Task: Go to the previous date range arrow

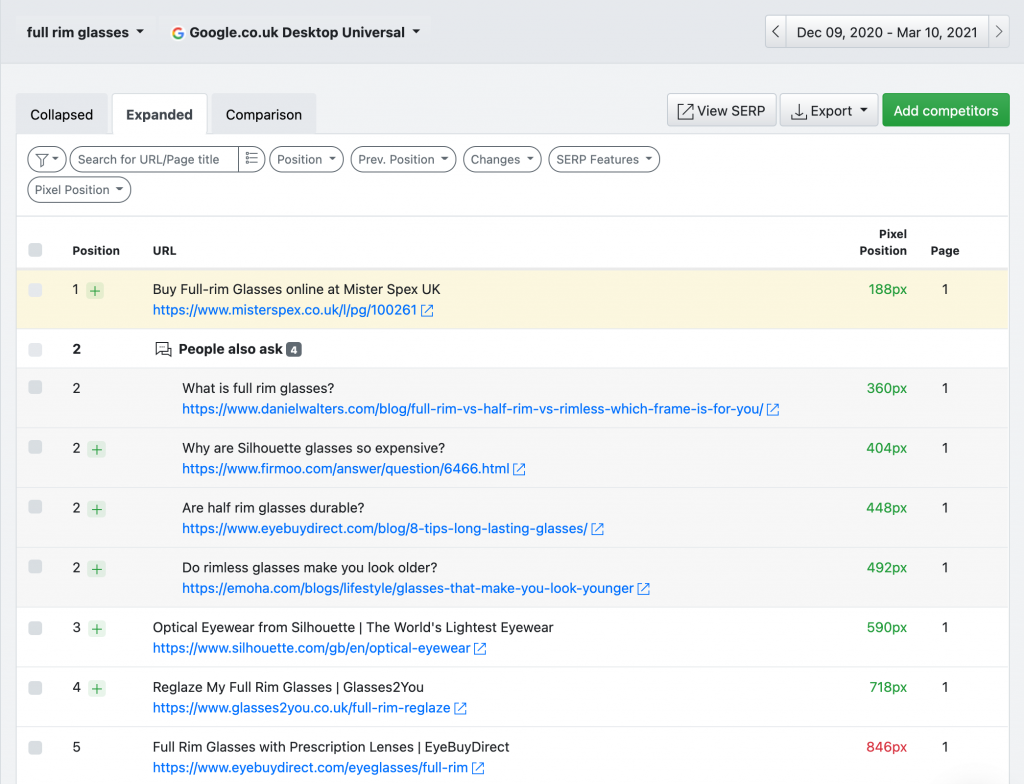Action: point(776,32)
